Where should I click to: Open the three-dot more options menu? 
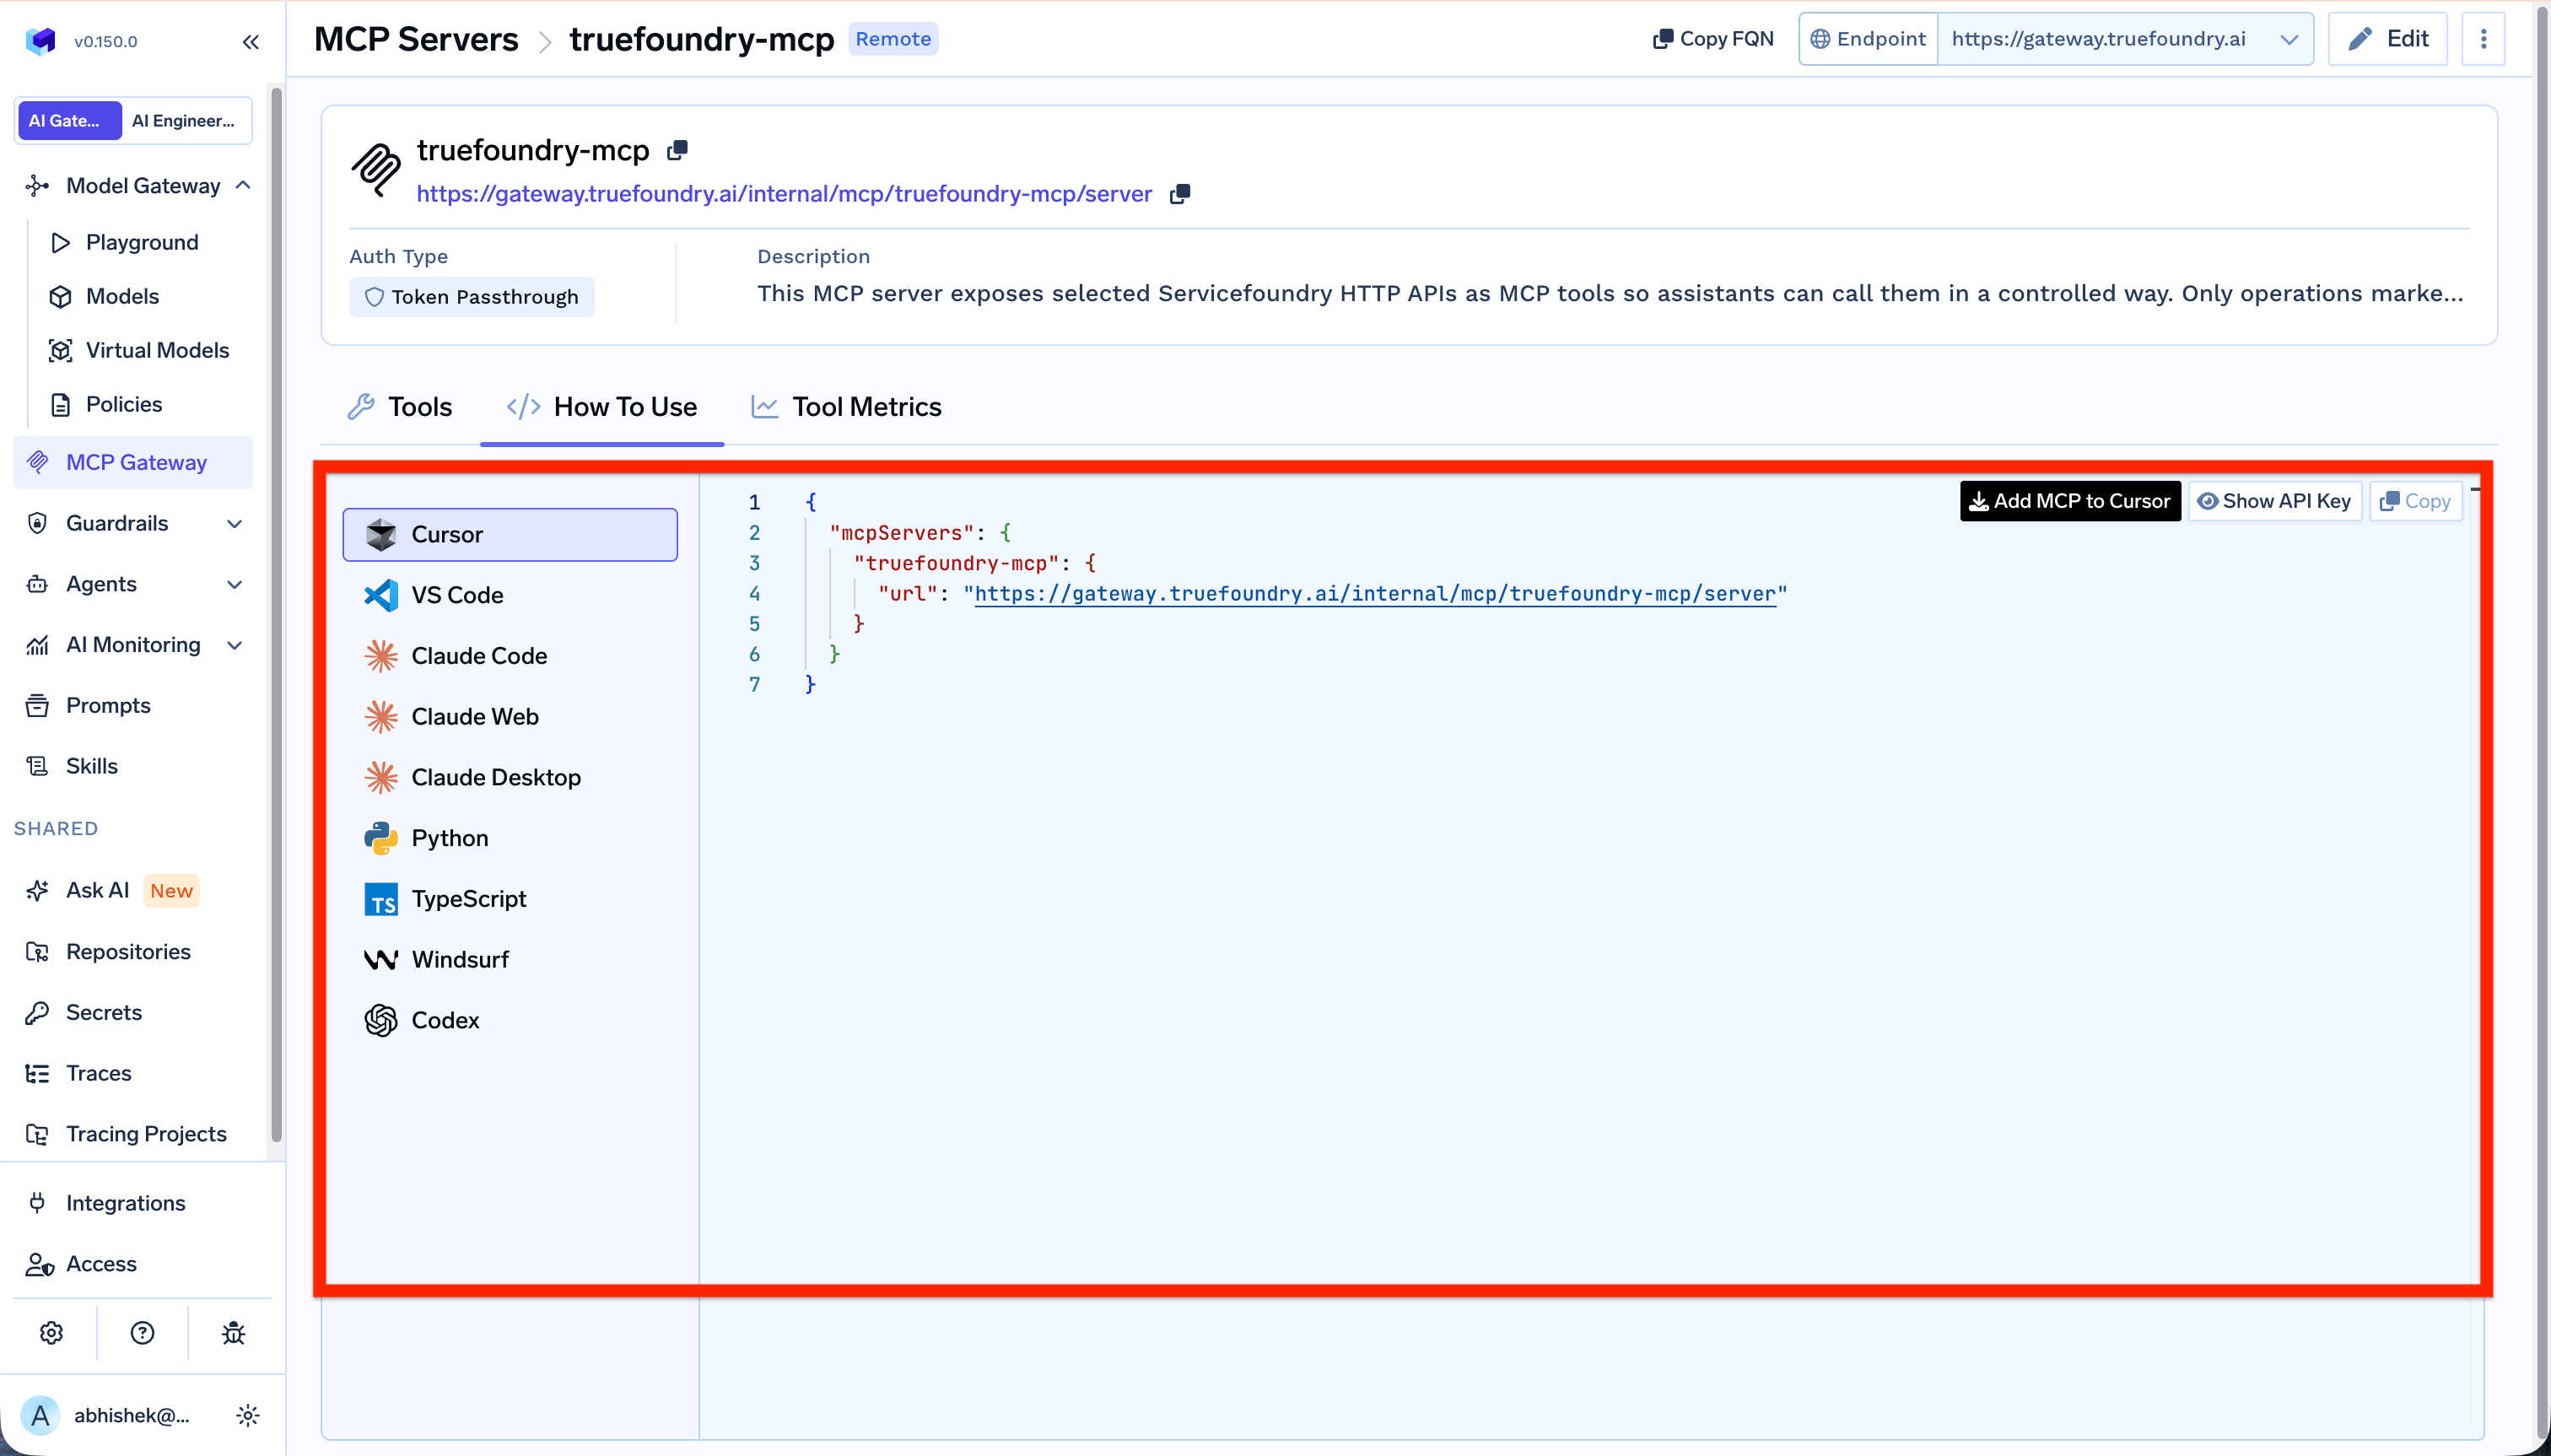point(2483,39)
